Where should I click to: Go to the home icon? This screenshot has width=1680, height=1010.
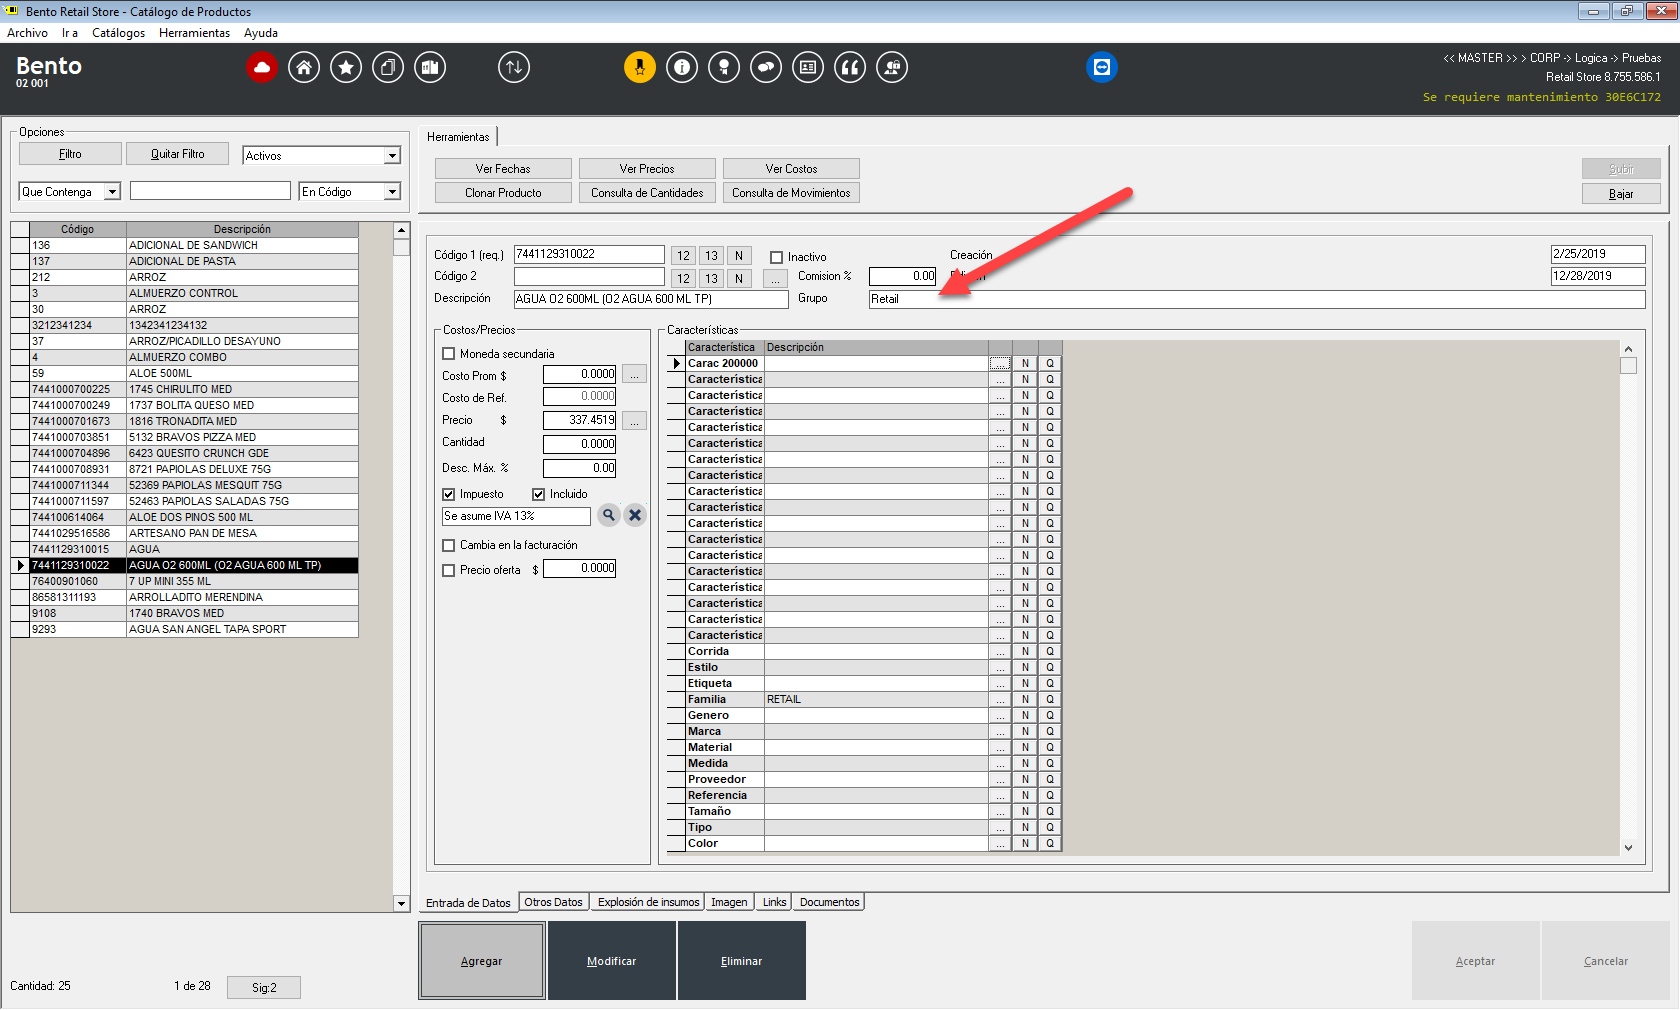point(304,67)
